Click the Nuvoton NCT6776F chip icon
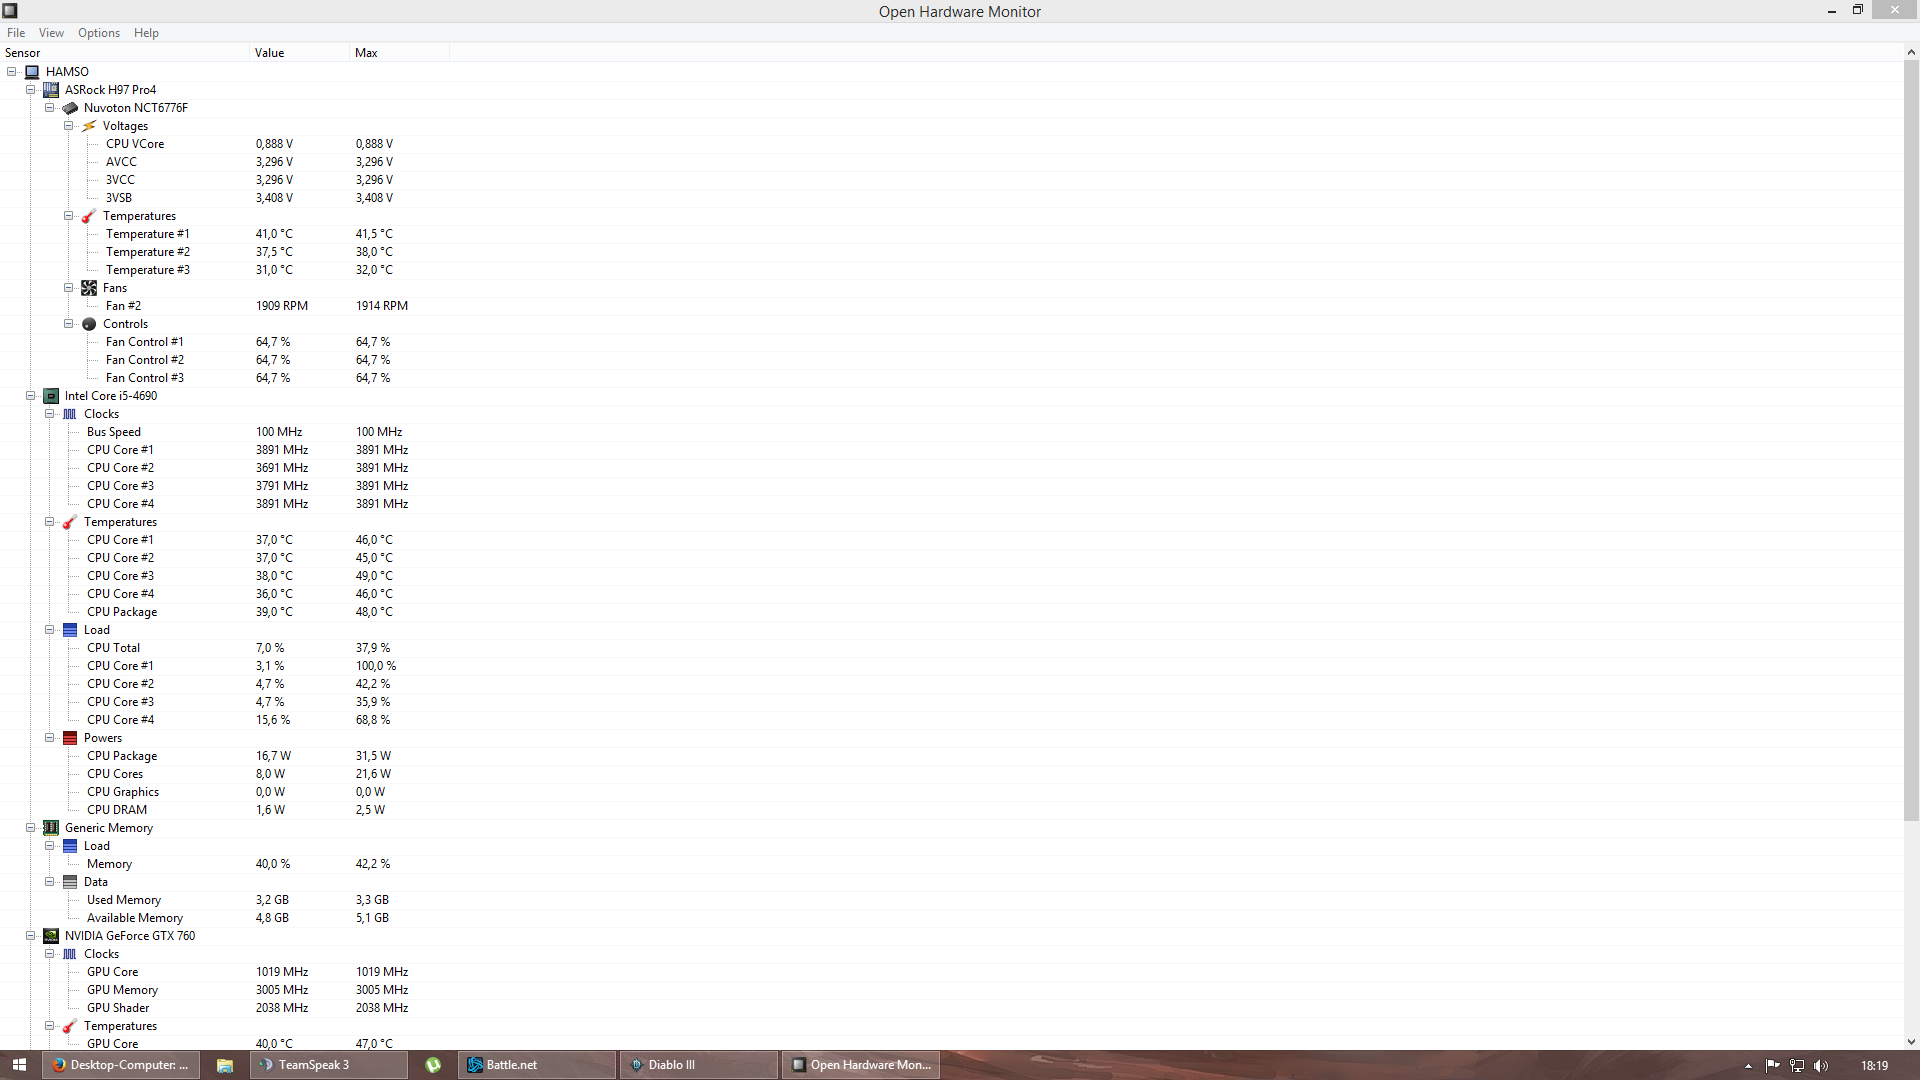The image size is (1920, 1080). [70, 108]
